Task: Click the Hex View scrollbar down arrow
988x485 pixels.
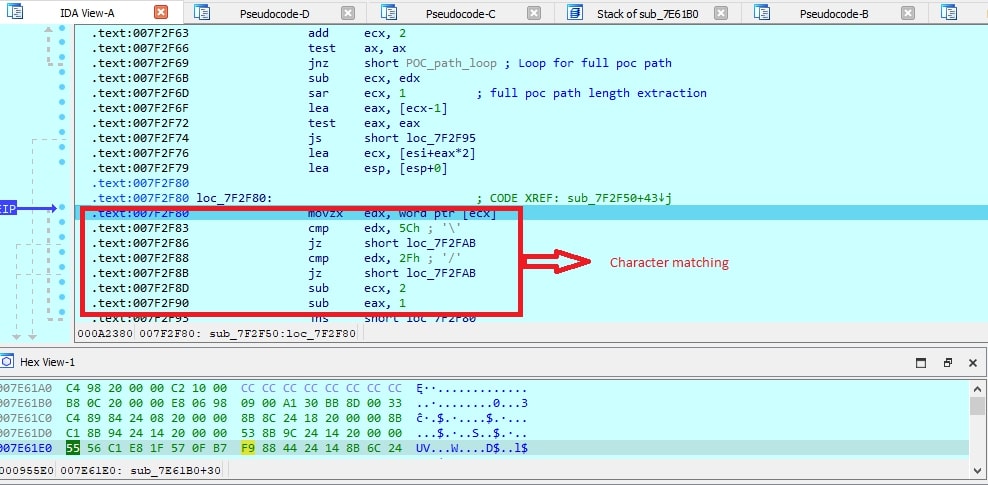Action: click(977, 470)
